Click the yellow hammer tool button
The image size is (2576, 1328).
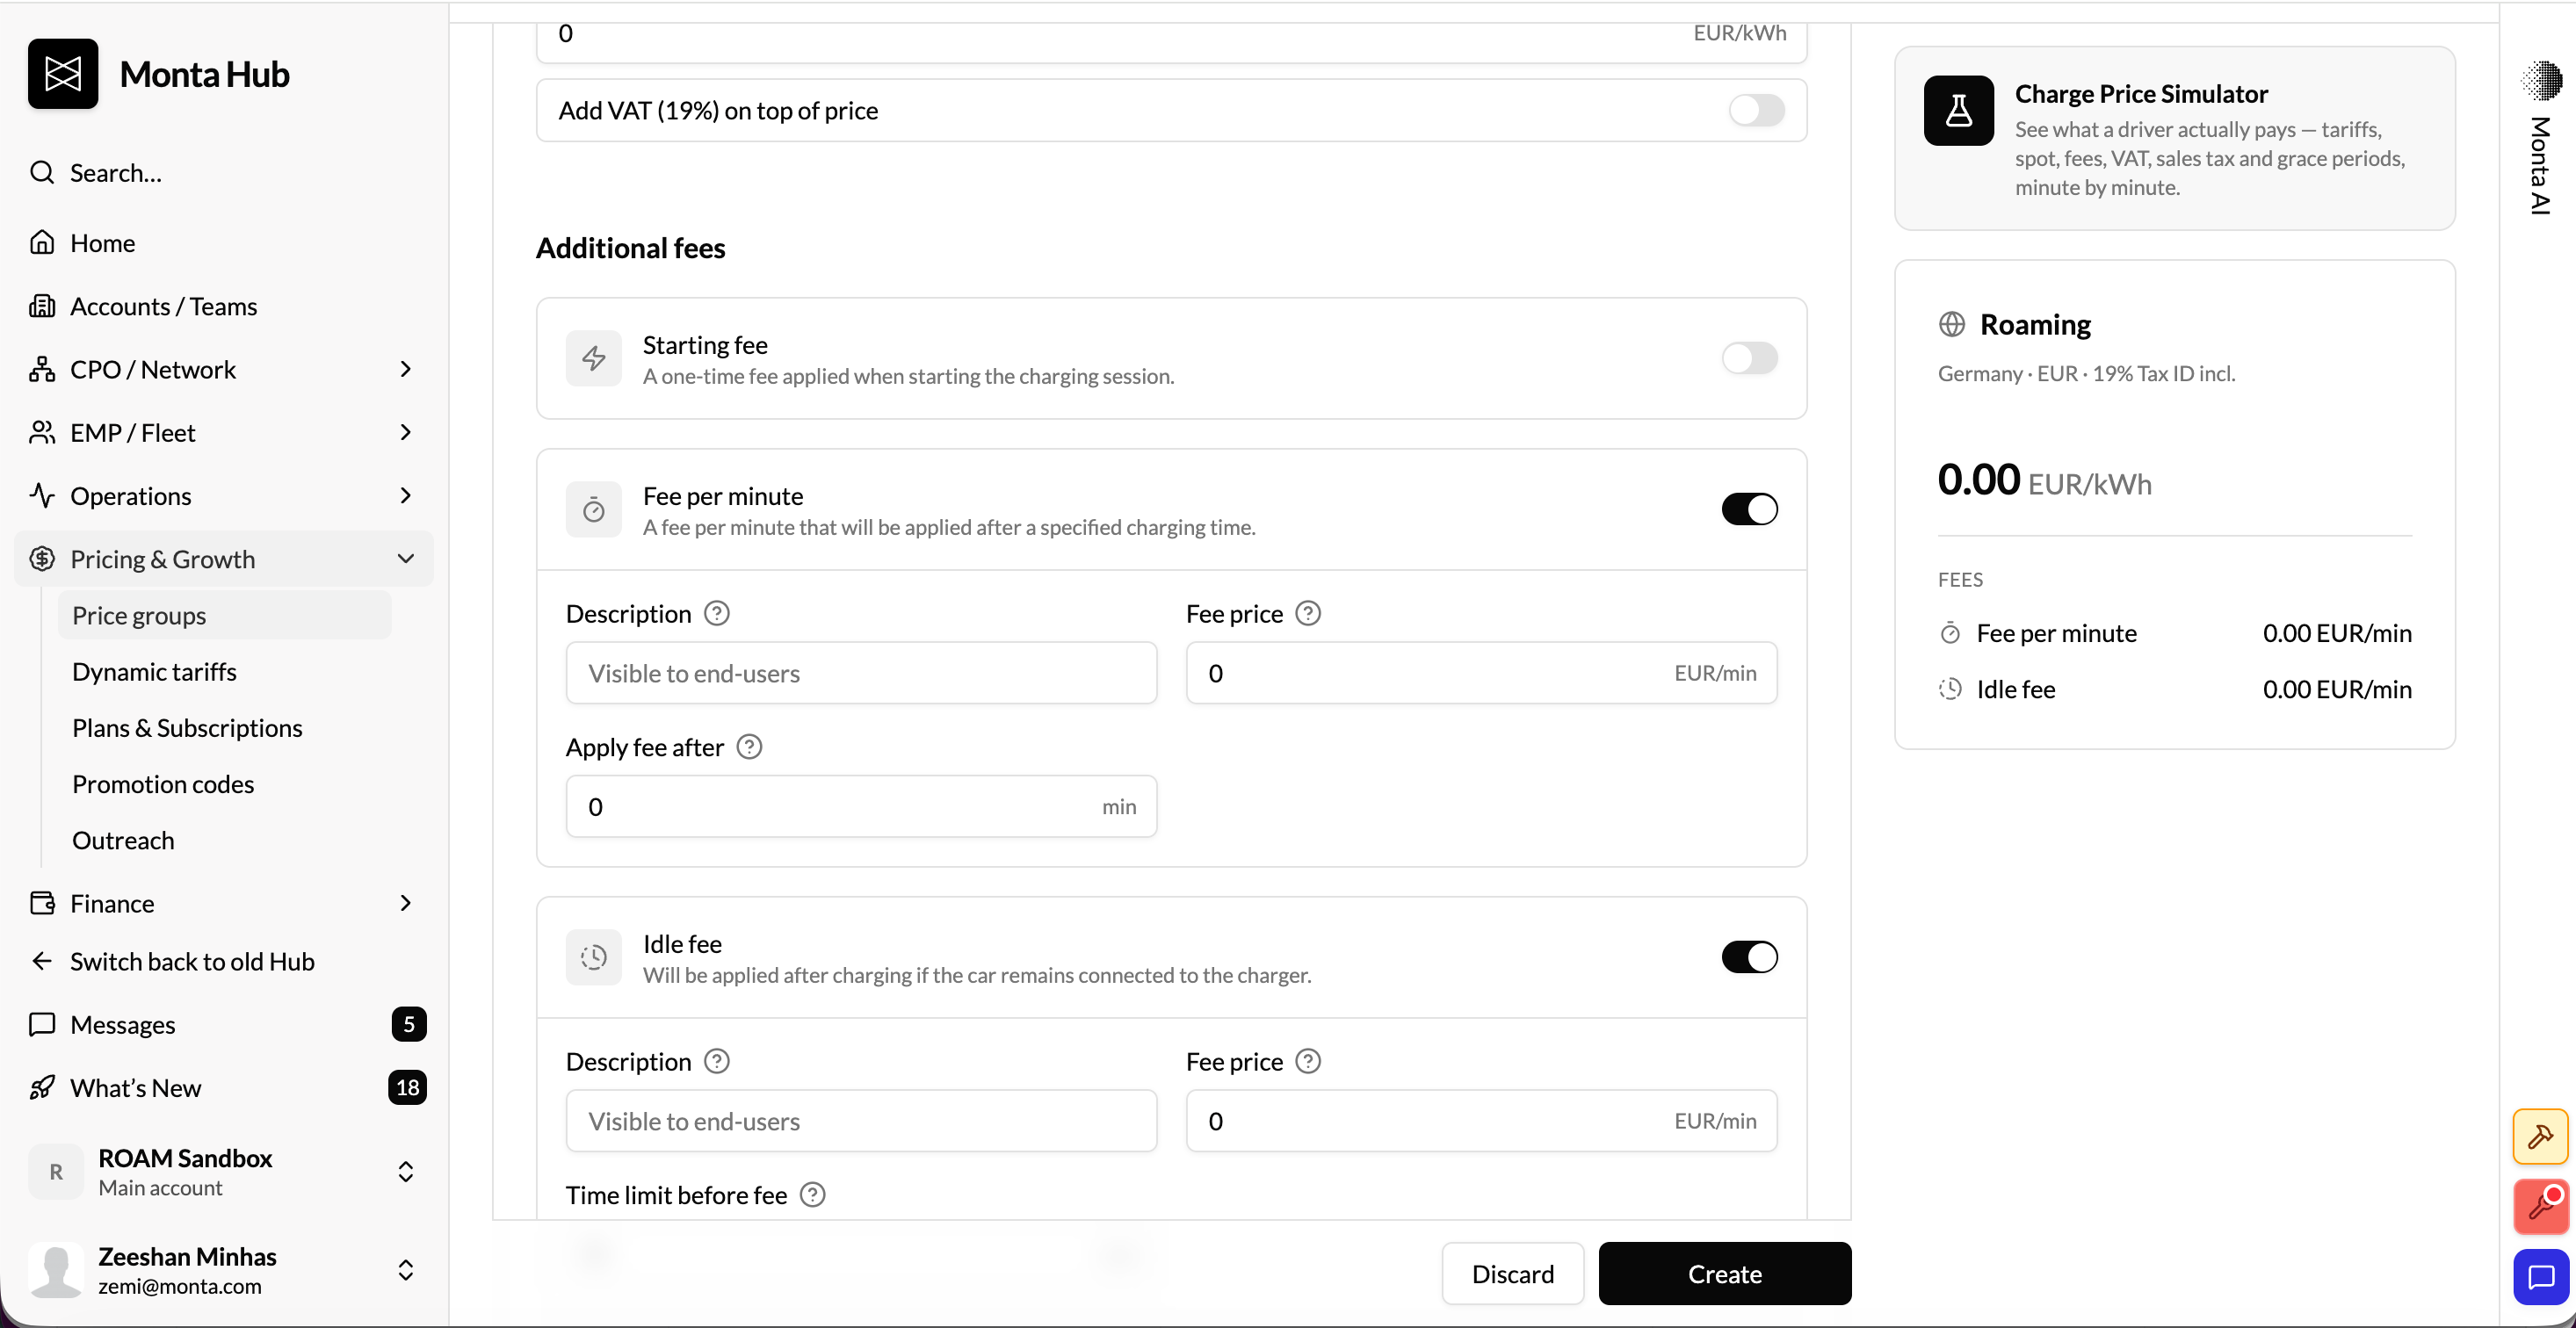pos(2540,1137)
